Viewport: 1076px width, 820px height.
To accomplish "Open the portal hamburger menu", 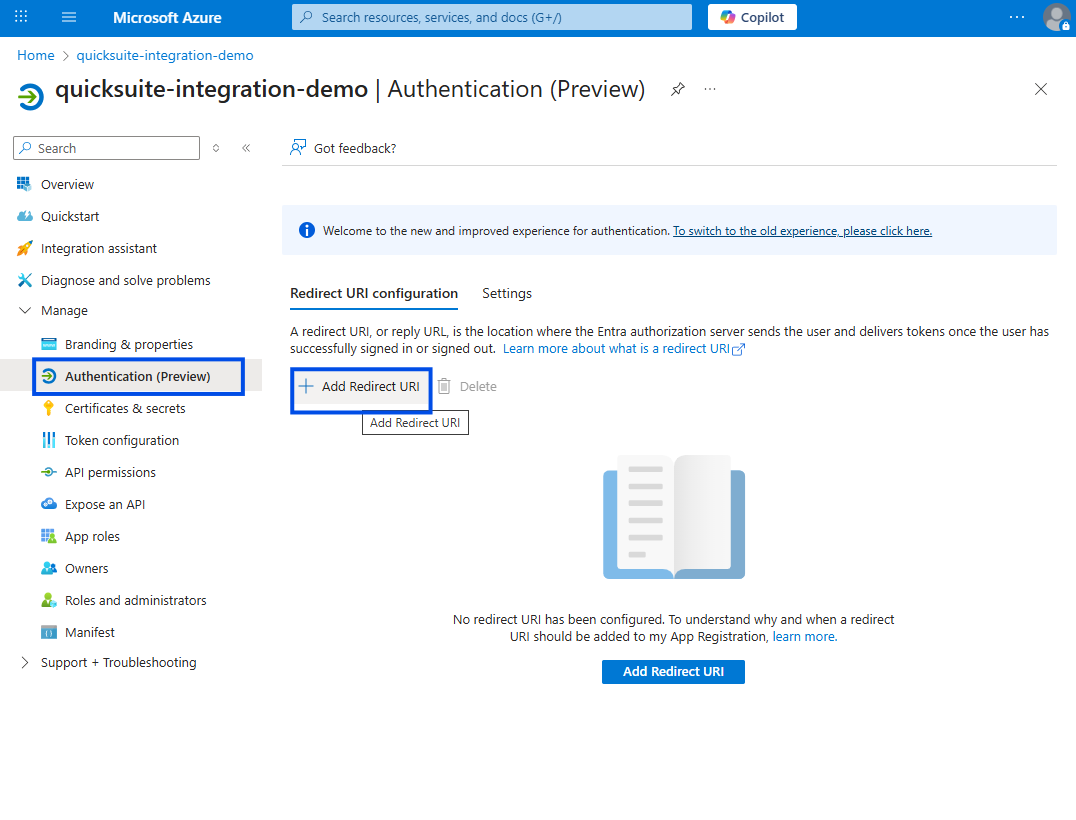I will point(69,17).
